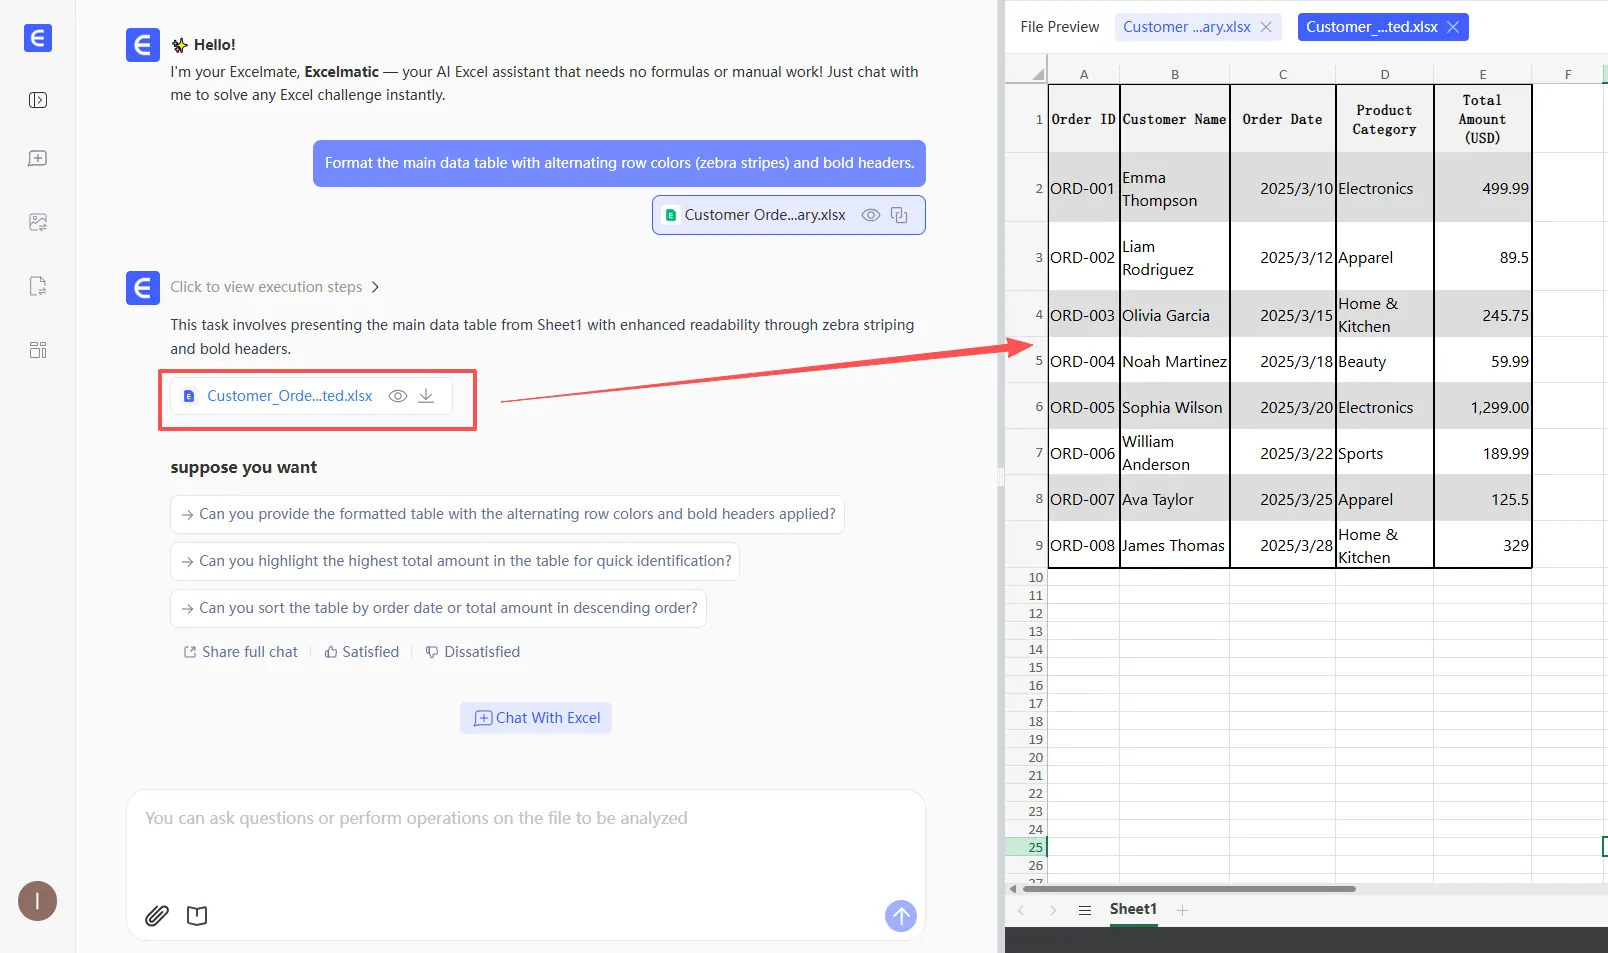This screenshot has height=953, width=1608.
Task: Toggle the sidebar panel icon
Action: coord(38,100)
